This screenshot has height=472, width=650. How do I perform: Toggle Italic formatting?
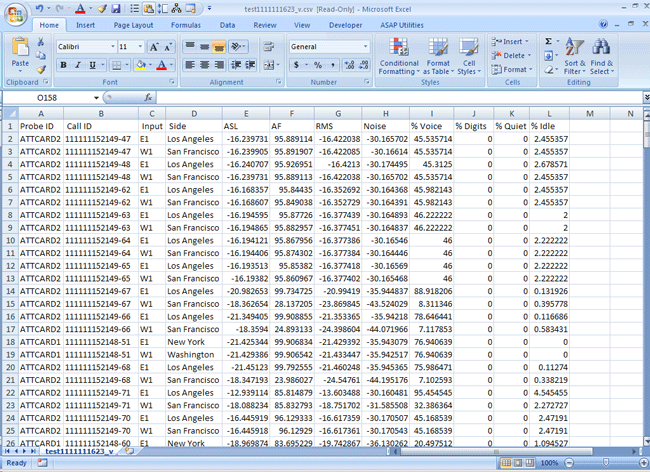pyautogui.click(x=78, y=65)
